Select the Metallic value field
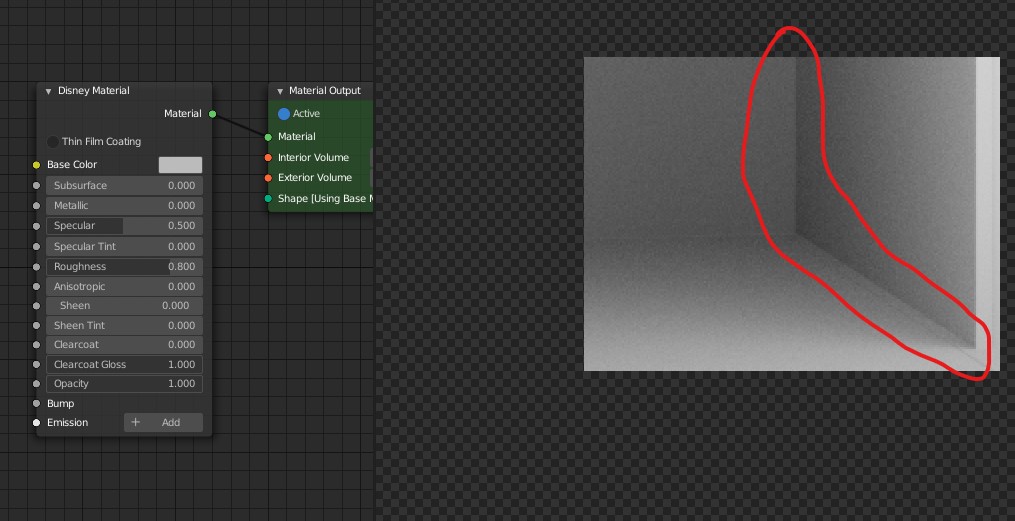Screen dimensions: 1015x521 (124, 206)
